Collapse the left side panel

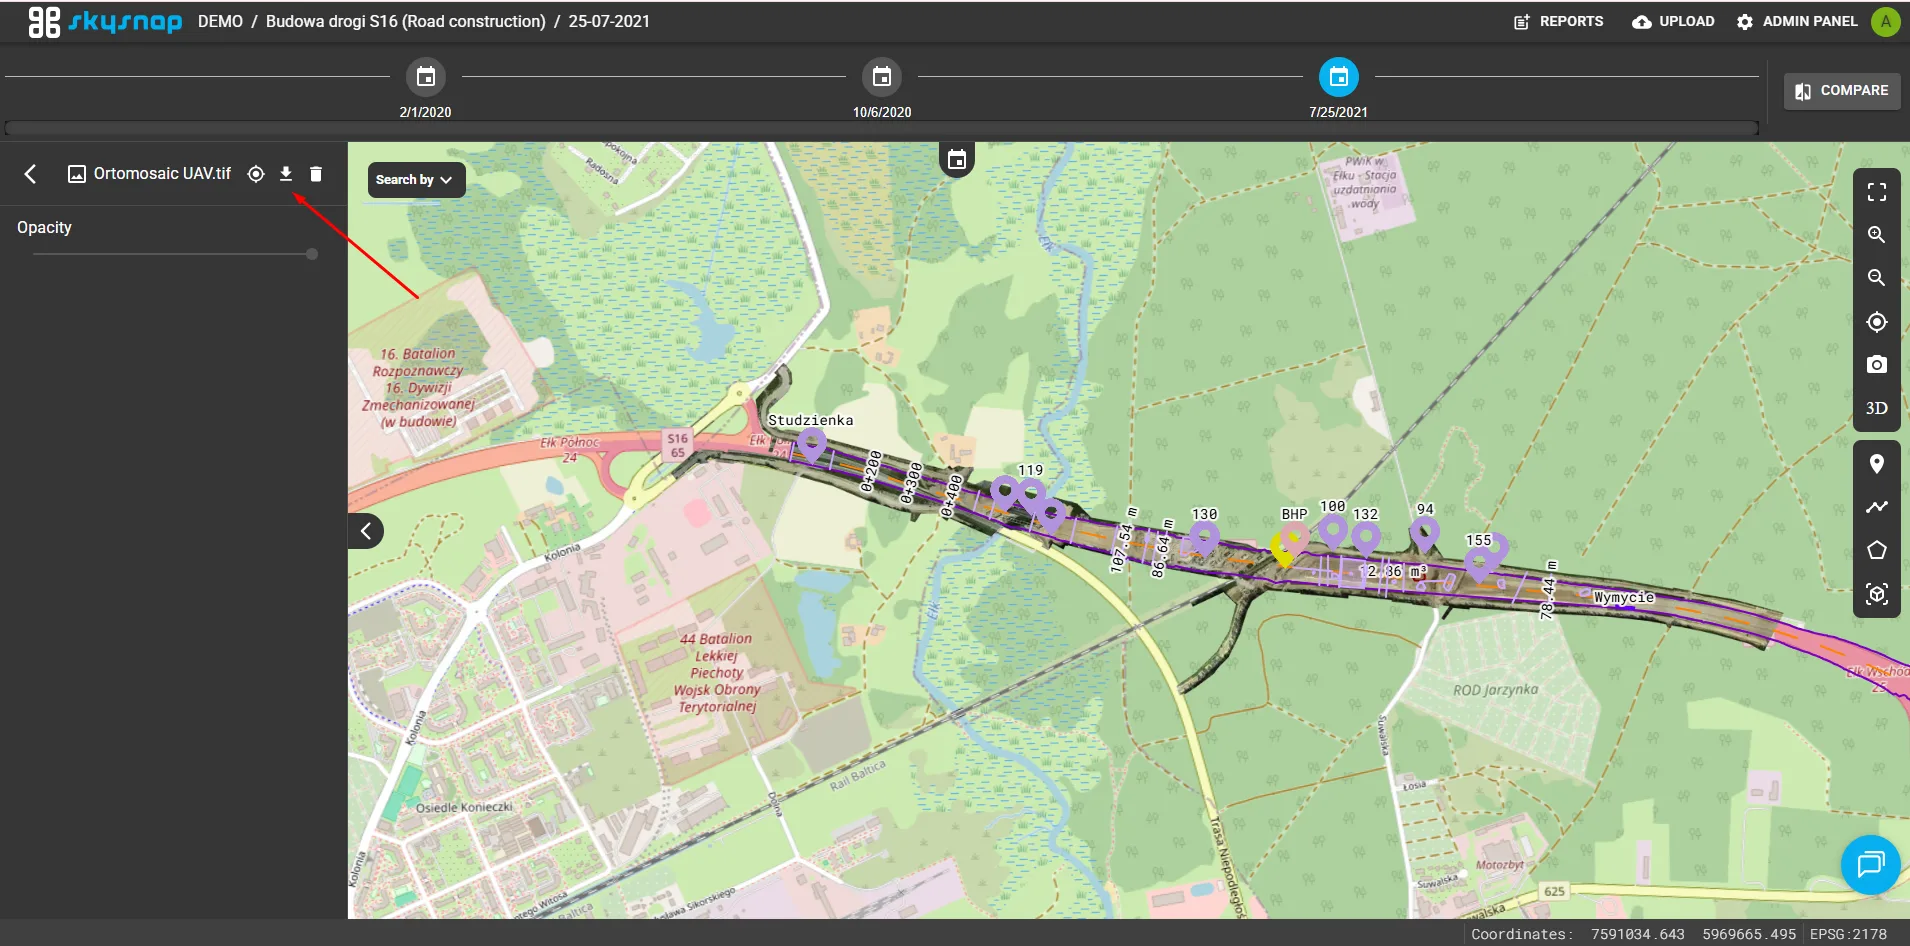pos(366,531)
